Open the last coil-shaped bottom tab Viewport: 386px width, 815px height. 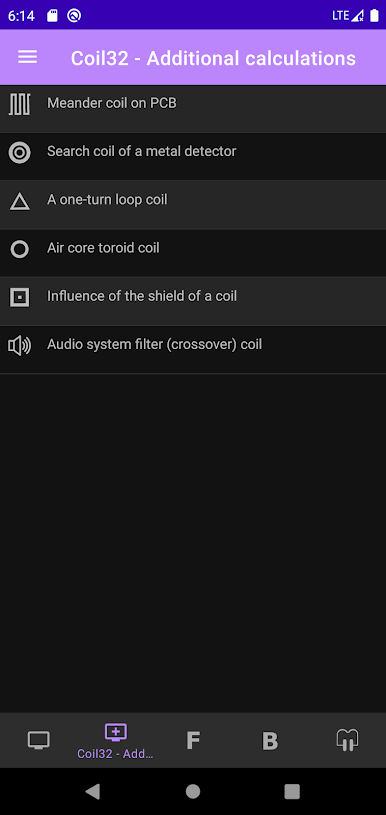(x=347, y=740)
